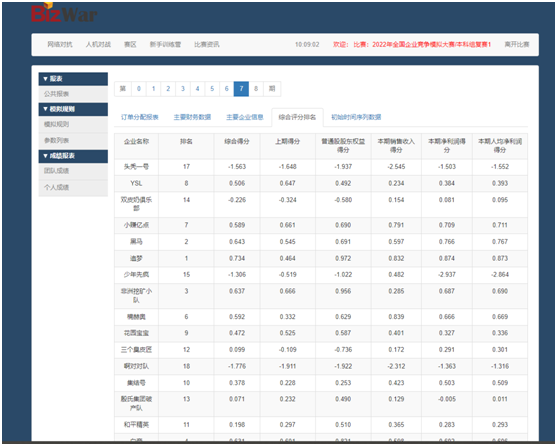Click company name YSL
The width and height of the screenshot is (557, 446).
(136, 183)
